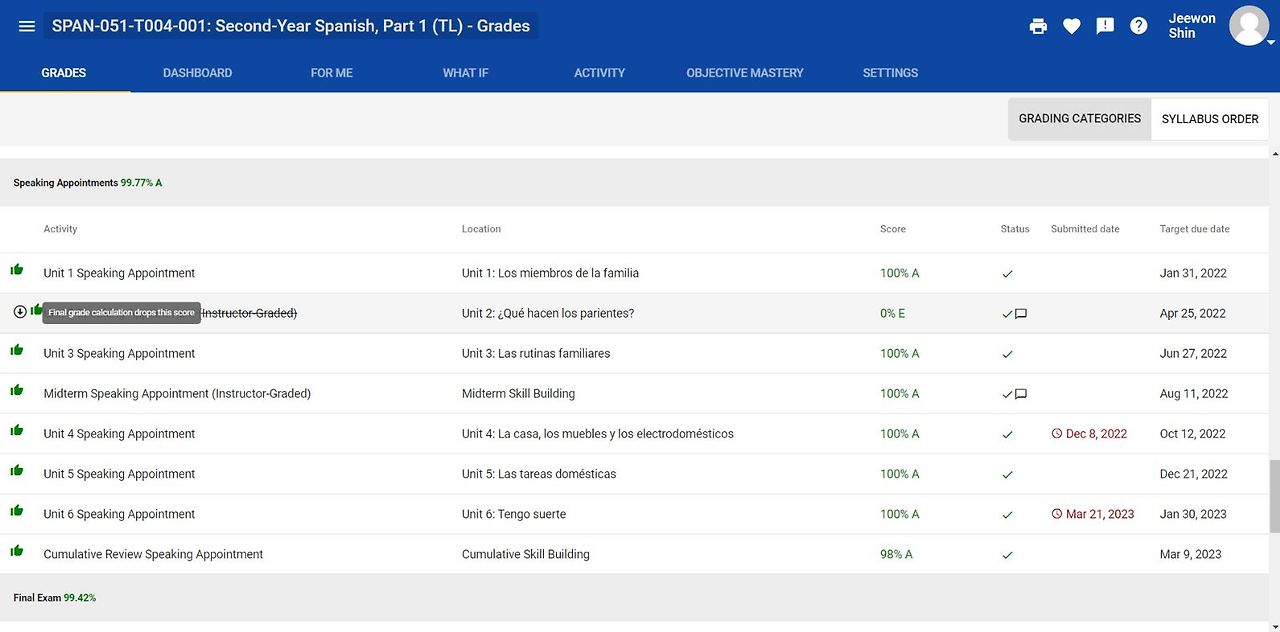Click the status checkmark for Unit 1 row

(1007, 273)
